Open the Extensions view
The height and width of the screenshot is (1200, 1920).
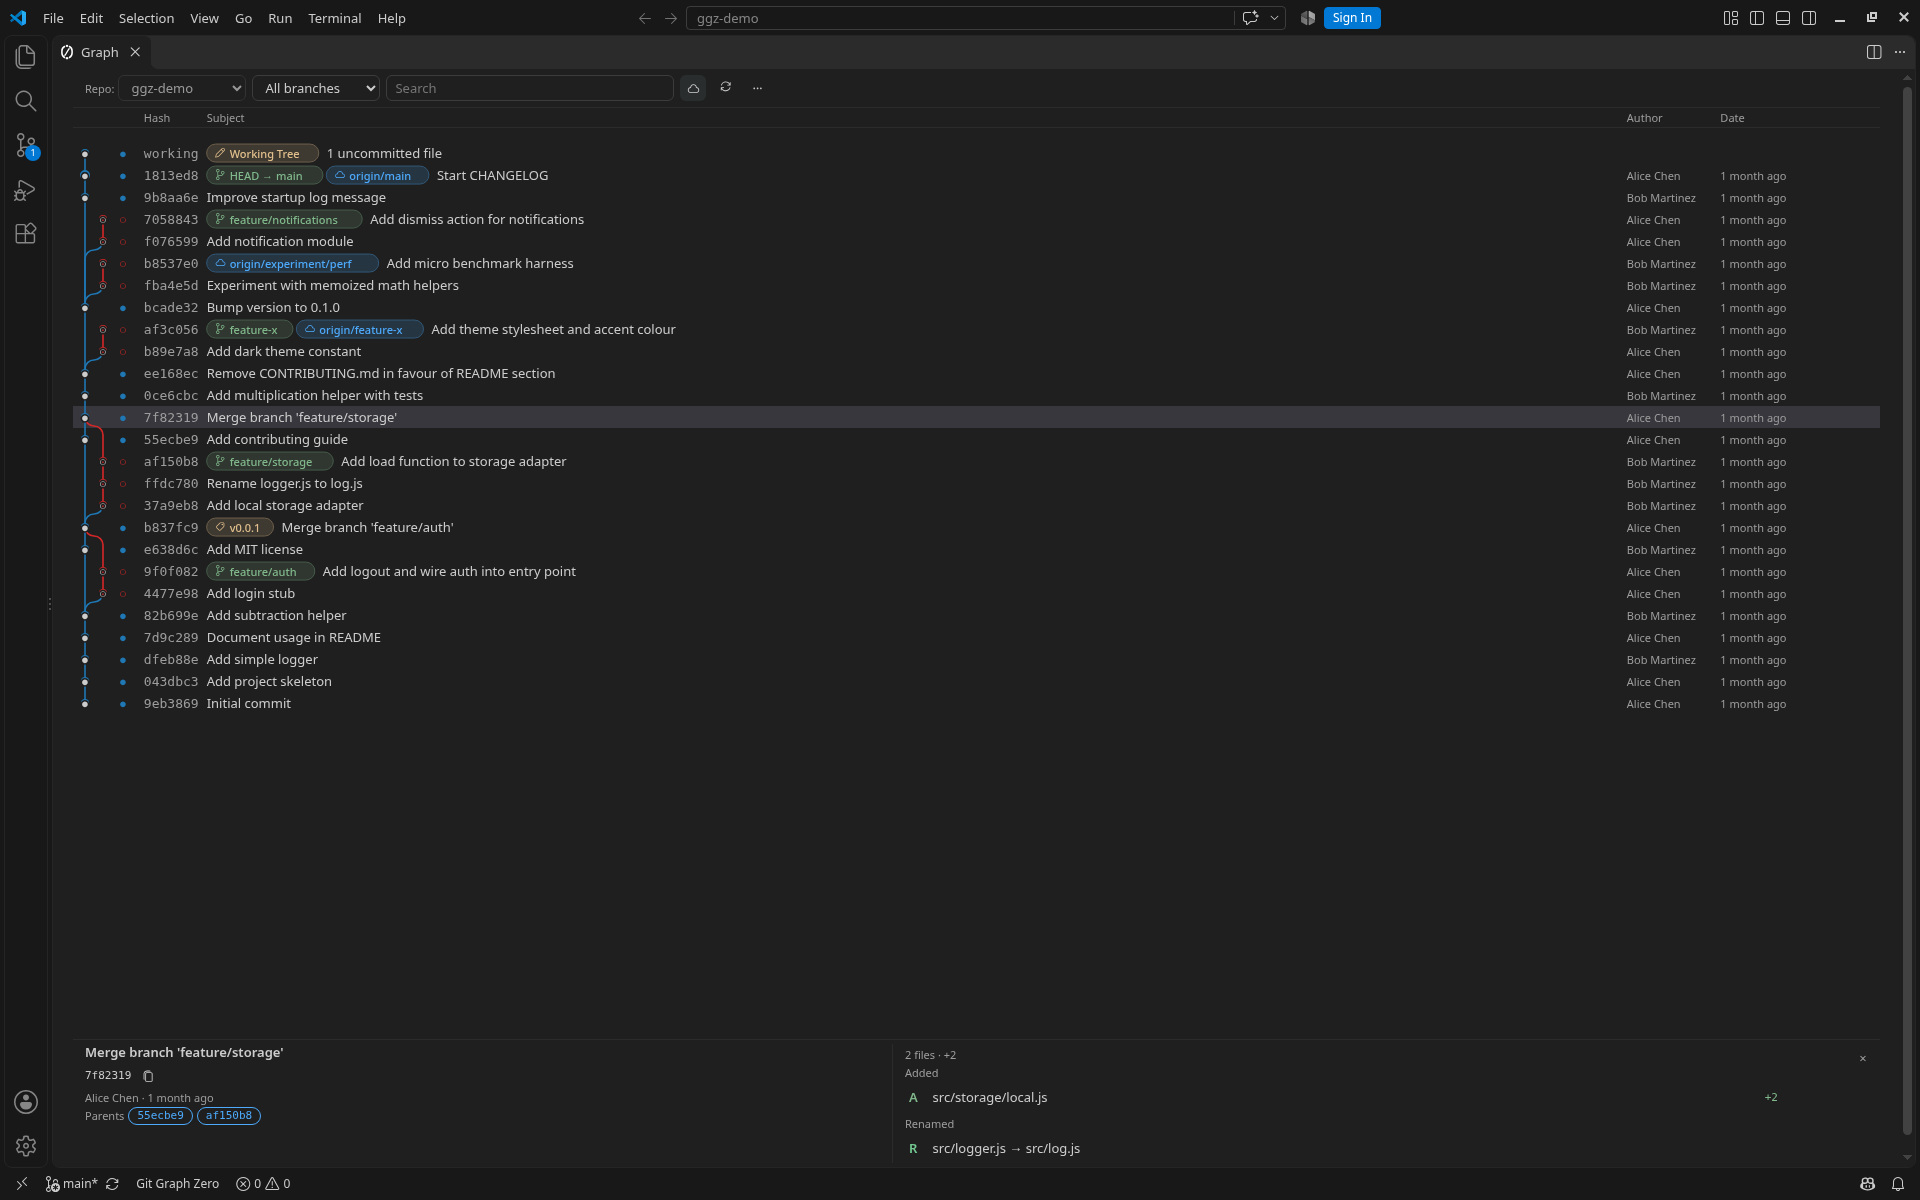tap(26, 234)
